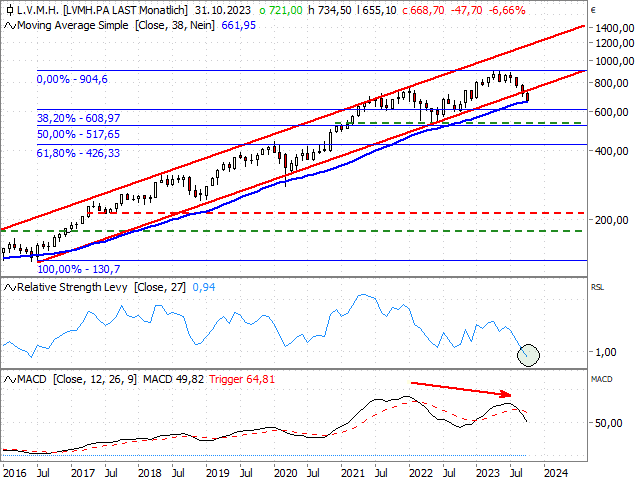
Task: Click the Relative Strength Levy line icon
Action: pyautogui.click(x=9, y=288)
